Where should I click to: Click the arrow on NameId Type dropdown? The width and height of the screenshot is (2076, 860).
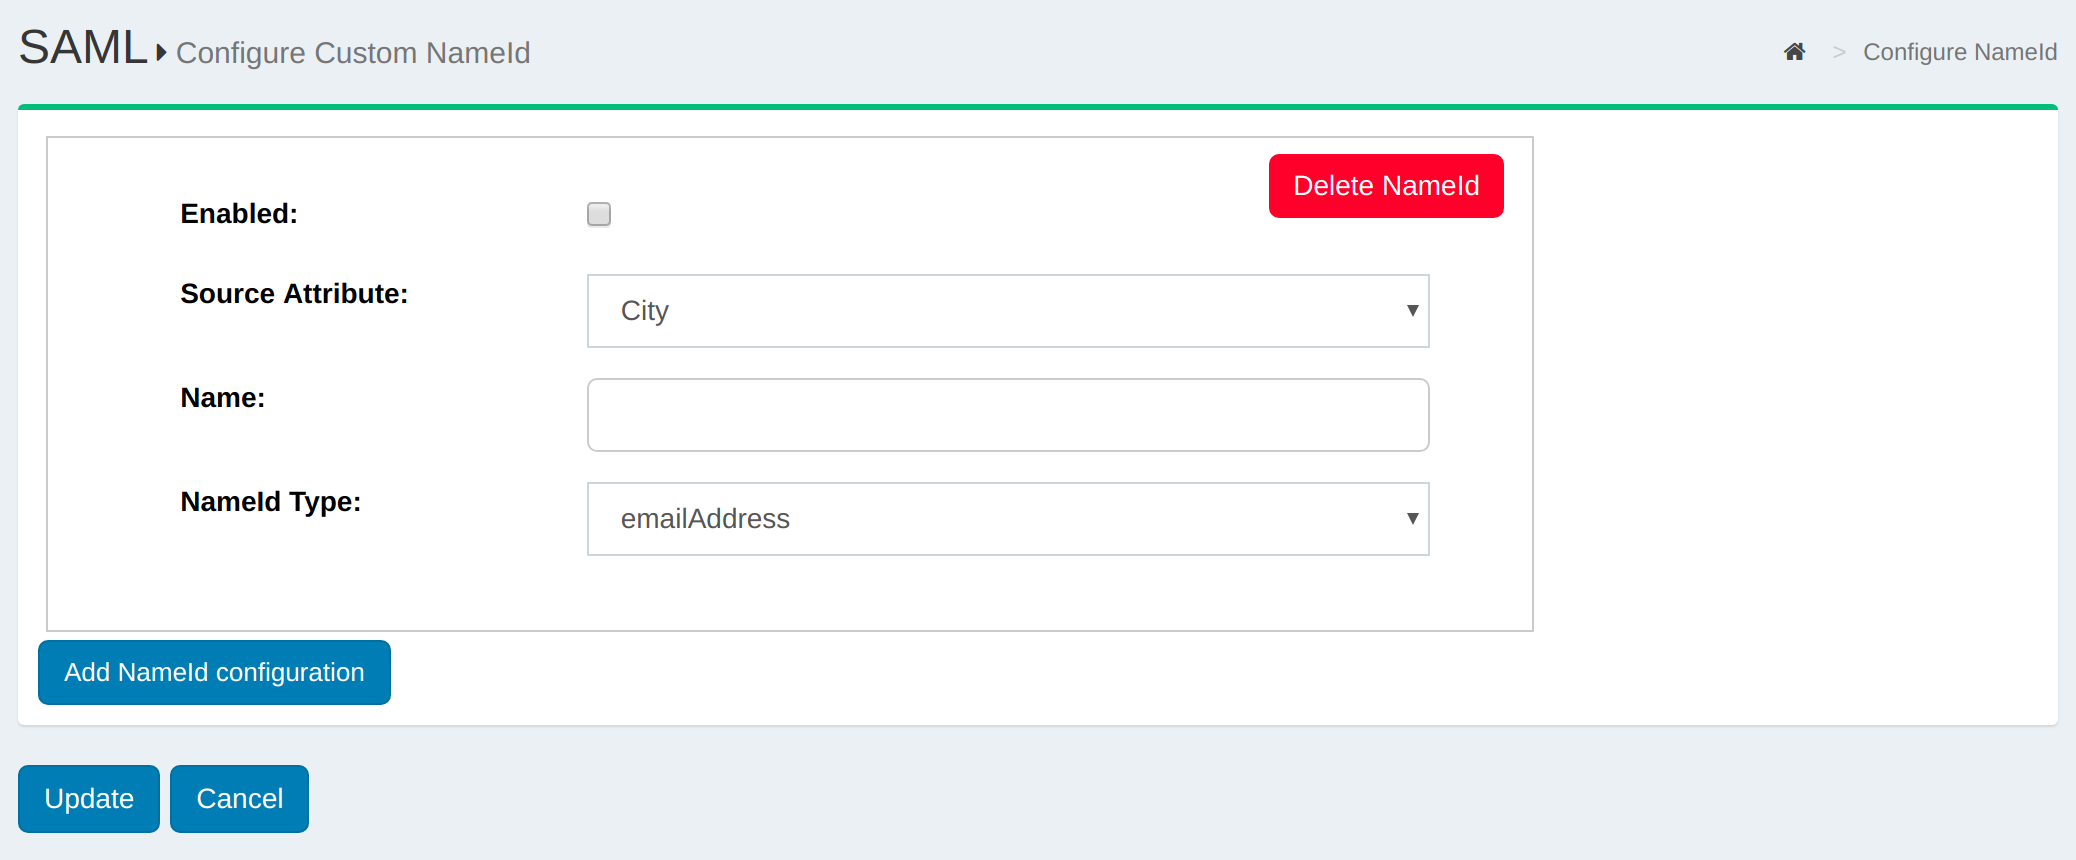pos(1411,519)
